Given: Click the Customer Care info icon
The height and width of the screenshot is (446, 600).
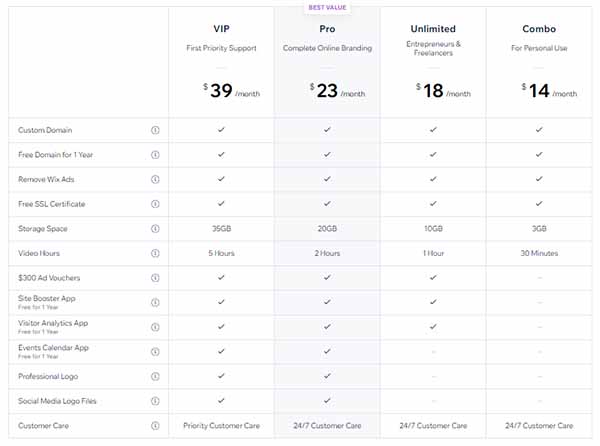Looking at the screenshot, I should coord(155,426).
